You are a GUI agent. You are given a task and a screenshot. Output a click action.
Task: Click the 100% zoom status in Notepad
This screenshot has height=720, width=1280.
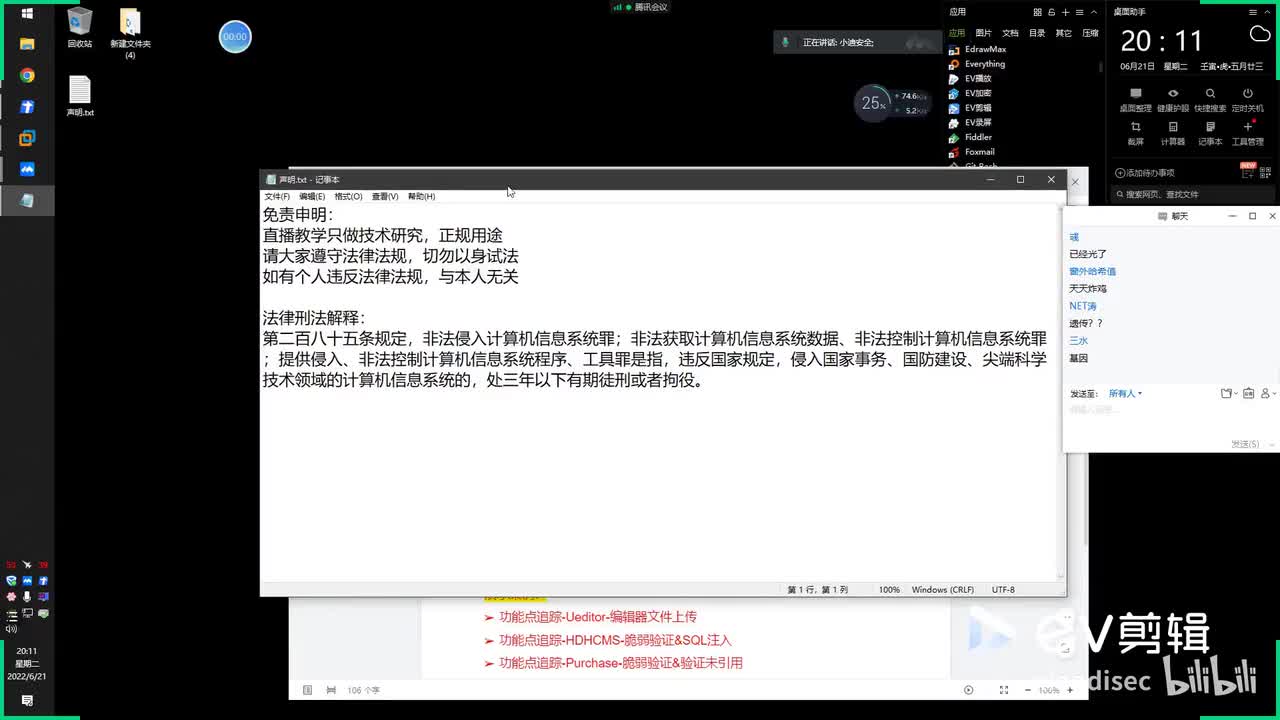pyautogui.click(x=889, y=590)
